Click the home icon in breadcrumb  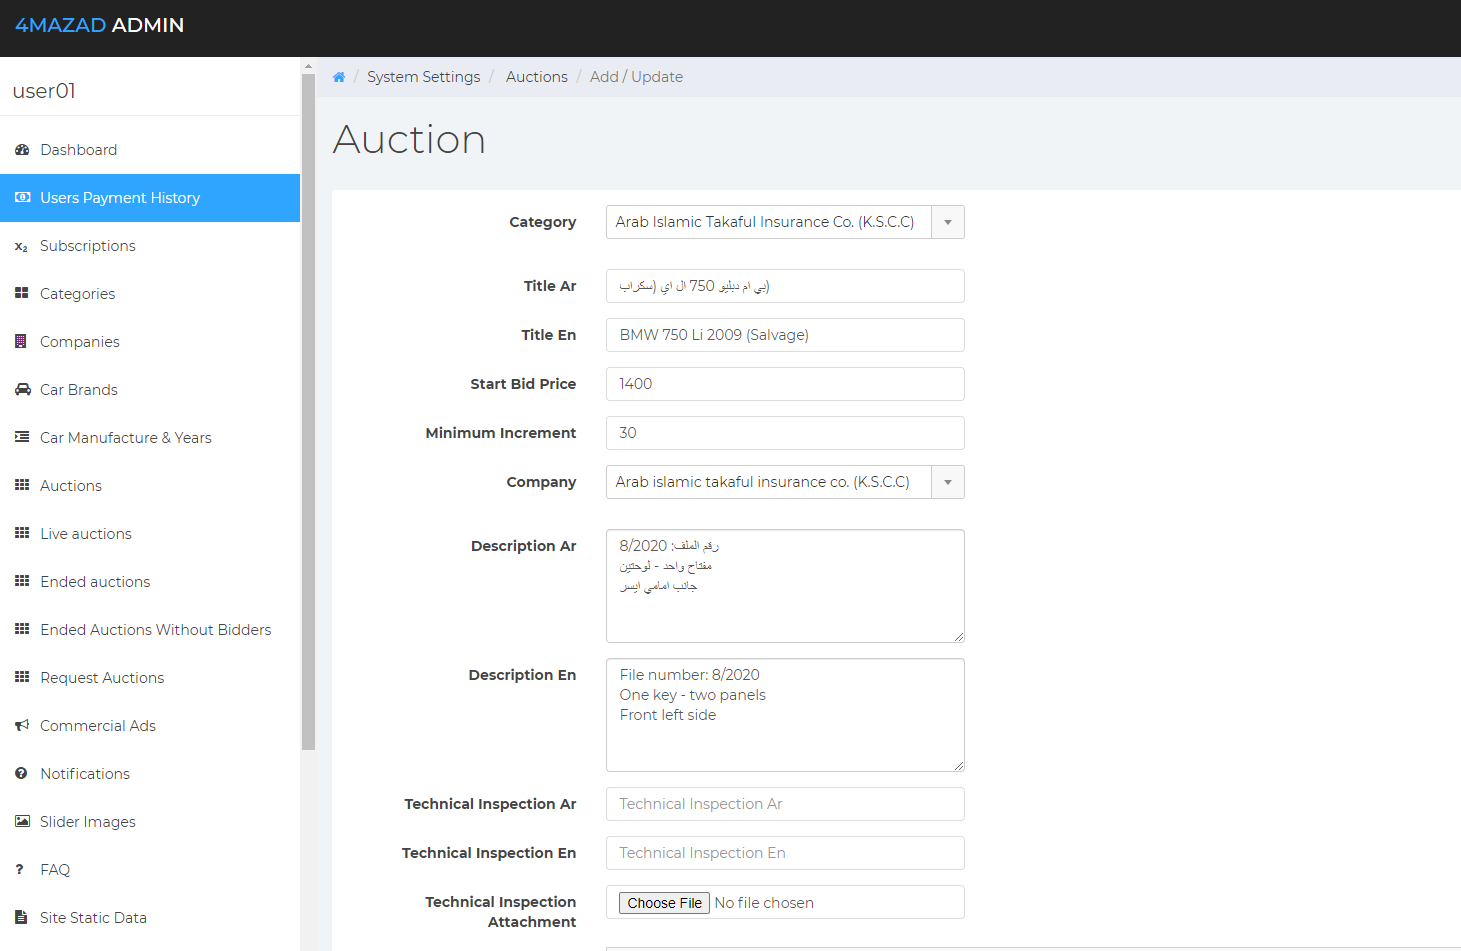point(339,77)
